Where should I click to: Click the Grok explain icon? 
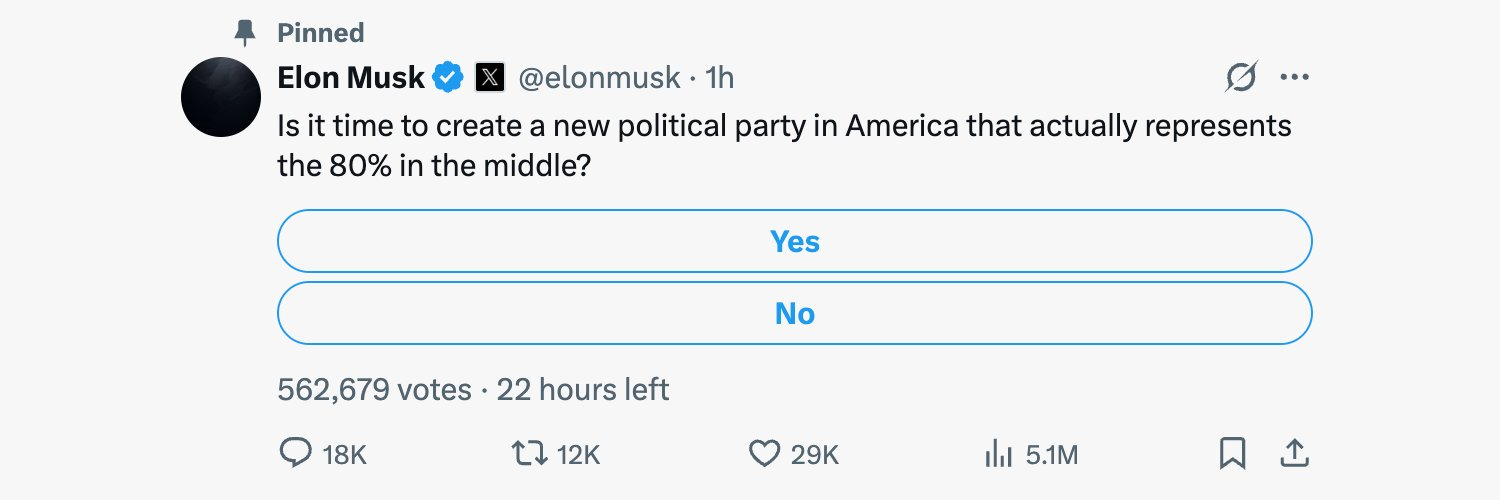coord(1241,77)
